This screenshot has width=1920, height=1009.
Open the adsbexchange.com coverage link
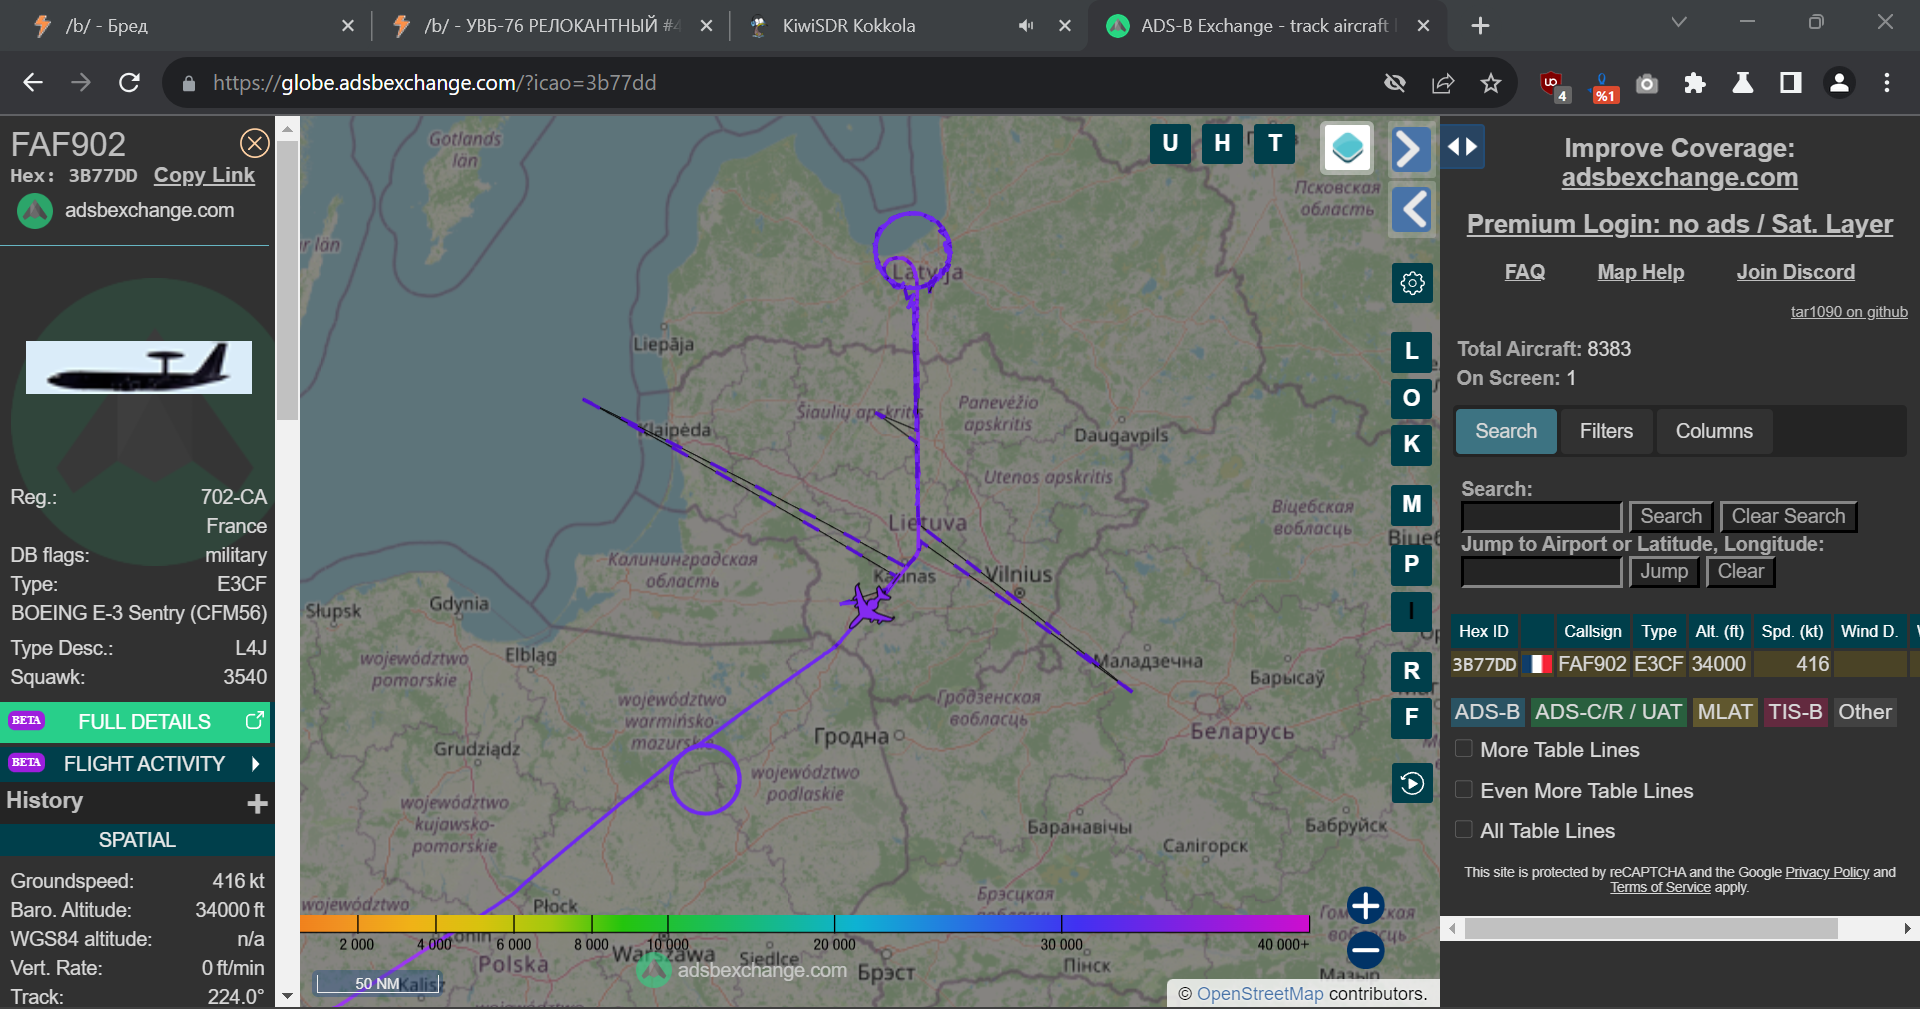point(1680,178)
